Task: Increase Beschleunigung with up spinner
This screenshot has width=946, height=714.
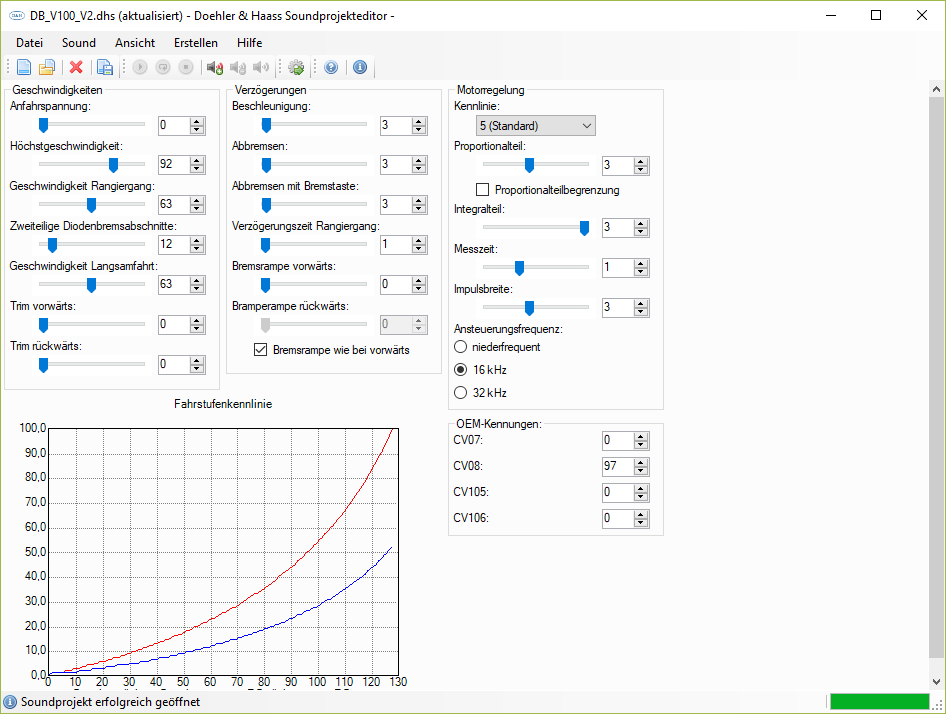Action: 419,121
